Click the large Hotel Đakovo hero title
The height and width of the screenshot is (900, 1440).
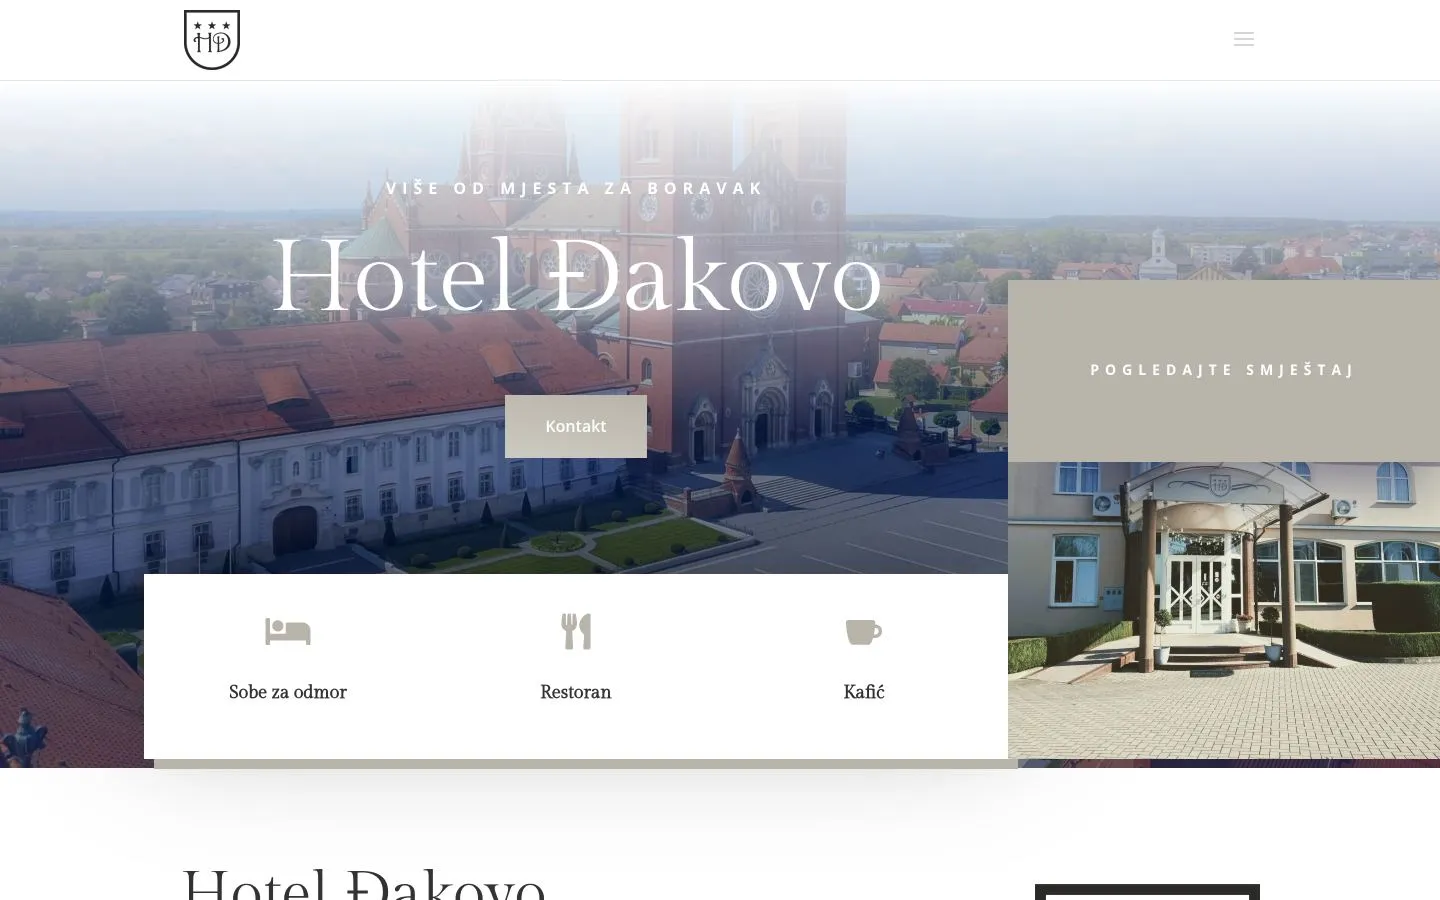577,277
